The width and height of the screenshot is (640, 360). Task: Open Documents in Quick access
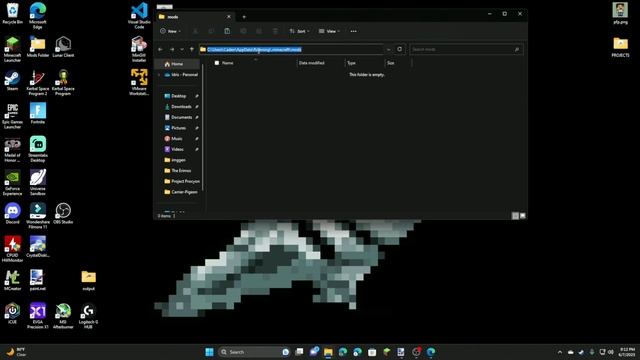pos(181,117)
